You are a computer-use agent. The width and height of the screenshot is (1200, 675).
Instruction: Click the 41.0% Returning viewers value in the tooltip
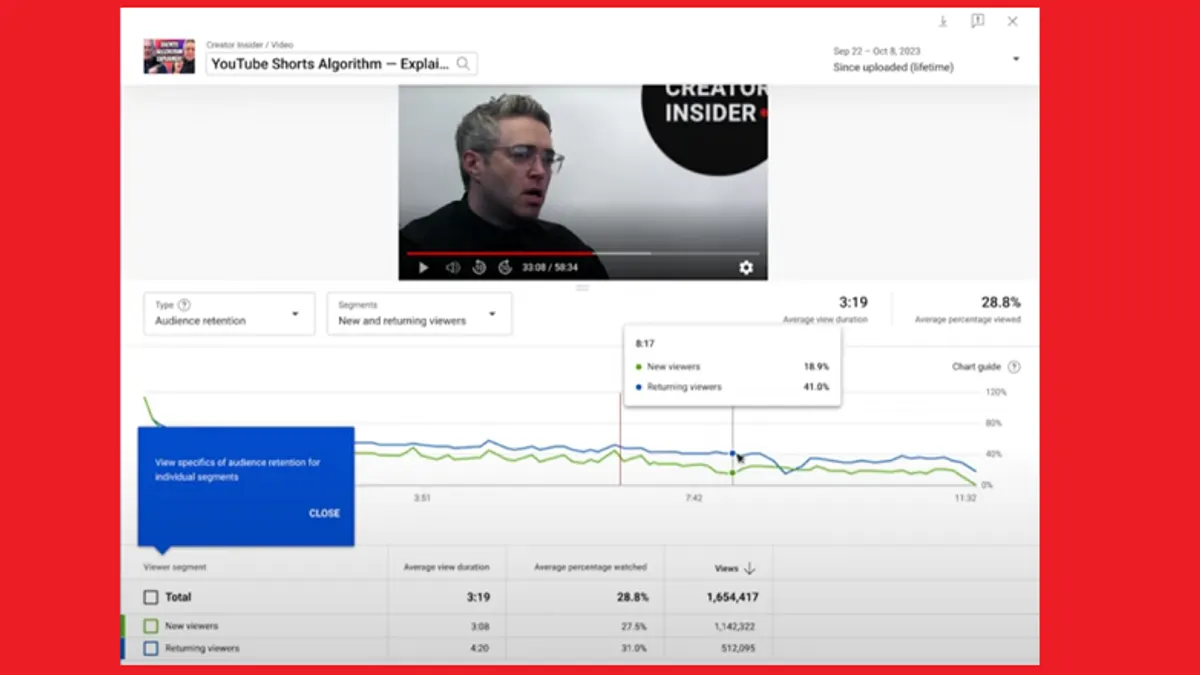click(x=817, y=387)
